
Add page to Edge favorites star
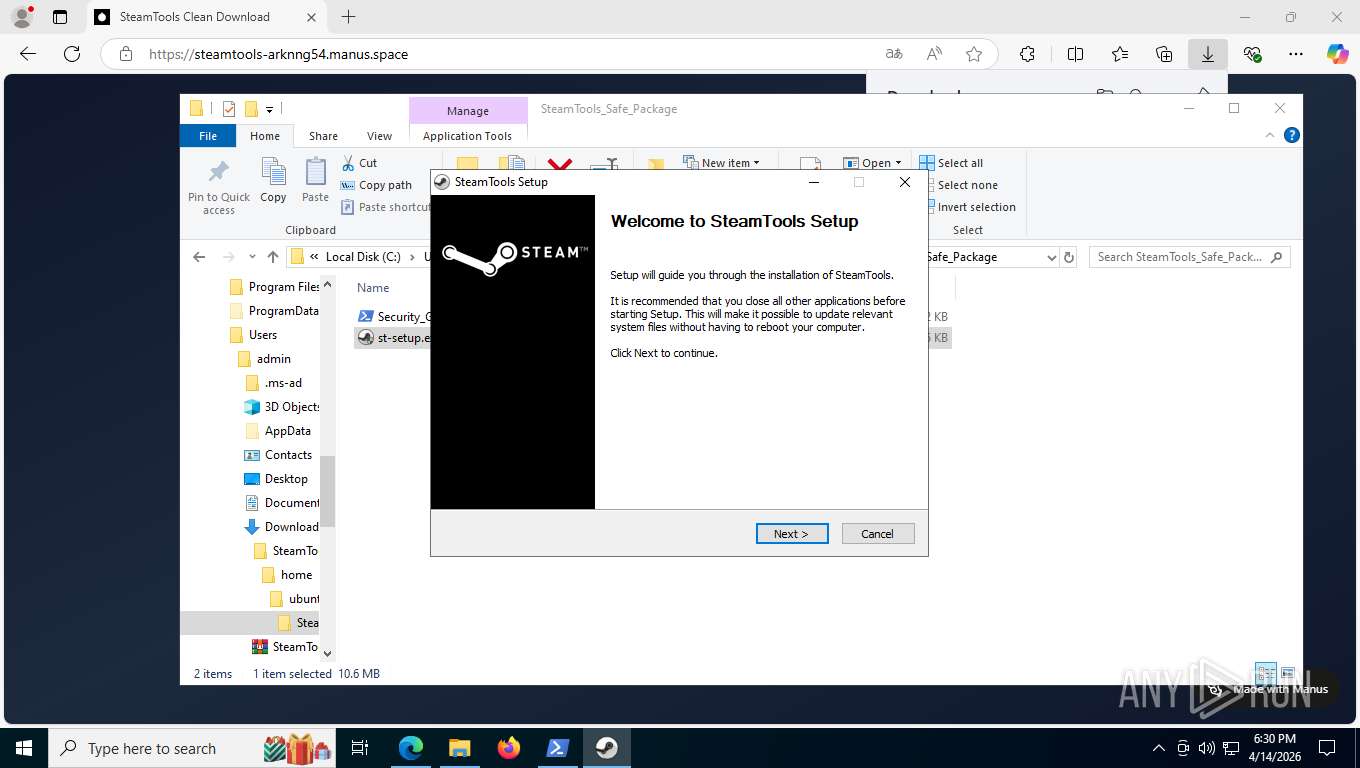[974, 54]
